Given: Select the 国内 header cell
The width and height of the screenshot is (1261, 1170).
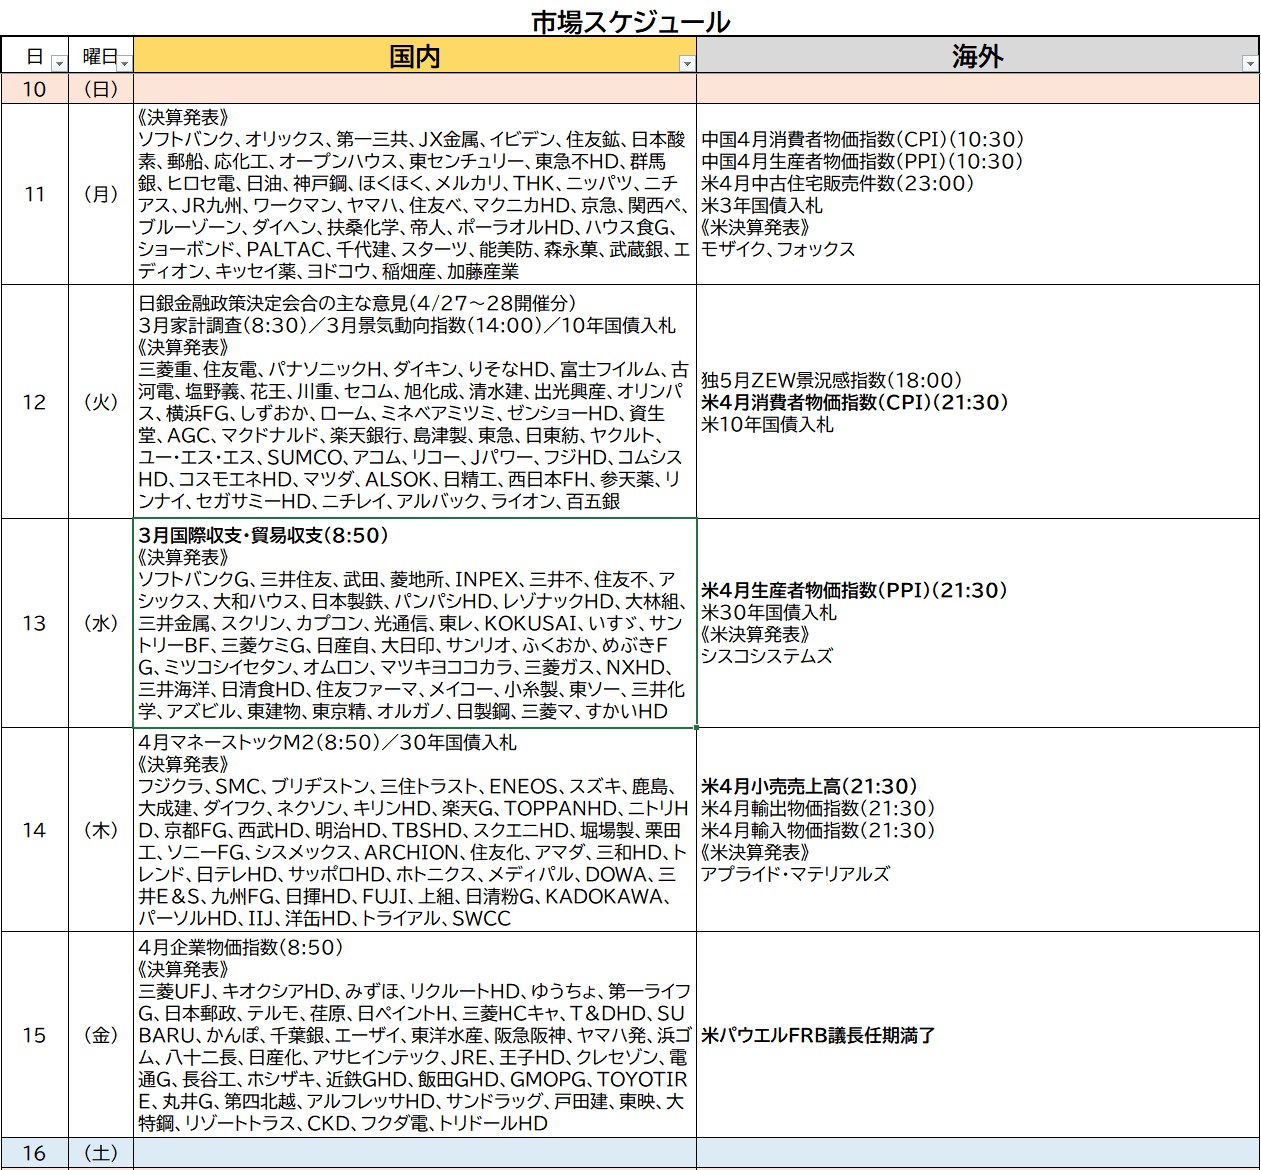Looking at the screenshot, I should coord(414,56).
